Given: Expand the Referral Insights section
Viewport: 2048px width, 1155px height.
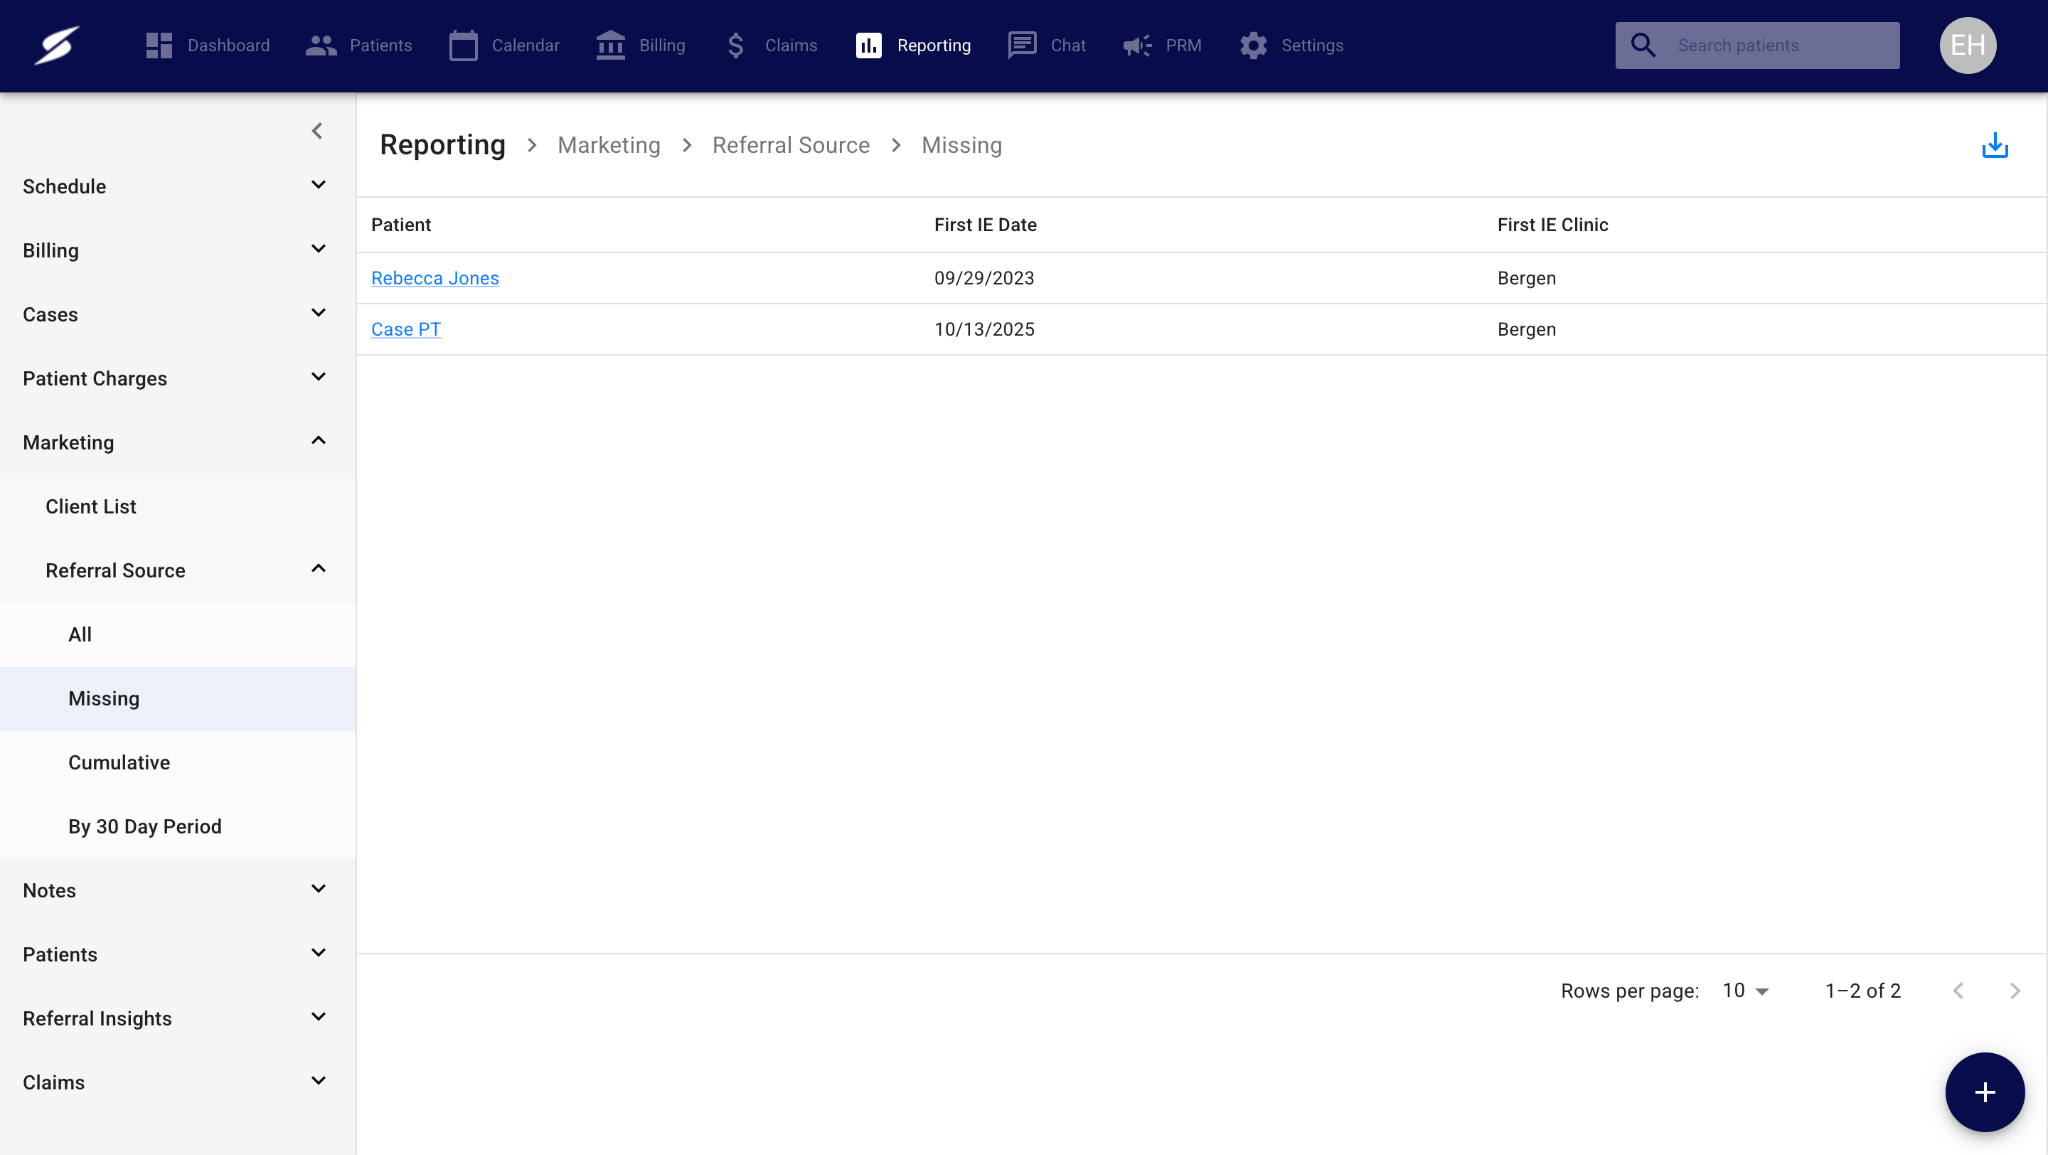Looking at the screenshot, I should pos(318,1018).
